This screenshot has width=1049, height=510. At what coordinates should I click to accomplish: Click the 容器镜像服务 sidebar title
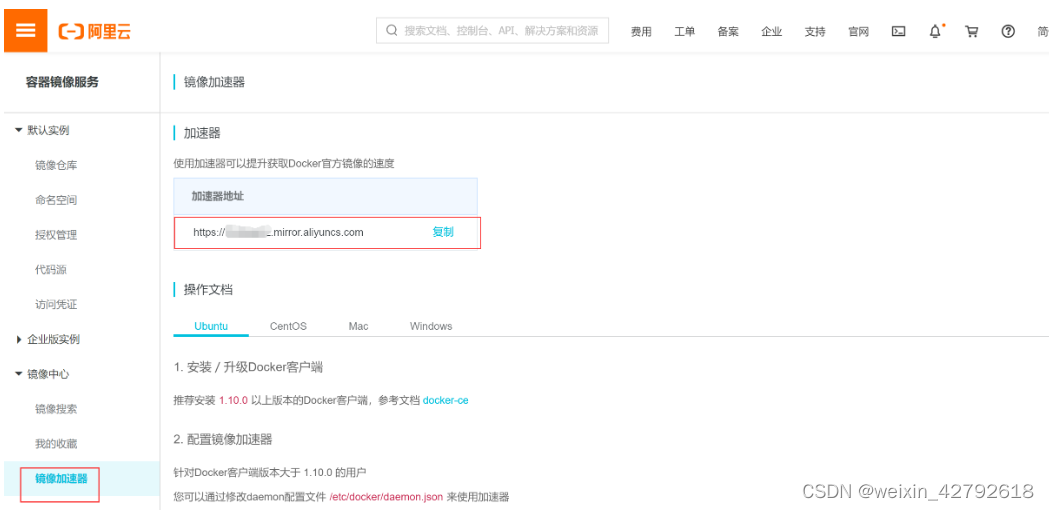click(62, 82)
